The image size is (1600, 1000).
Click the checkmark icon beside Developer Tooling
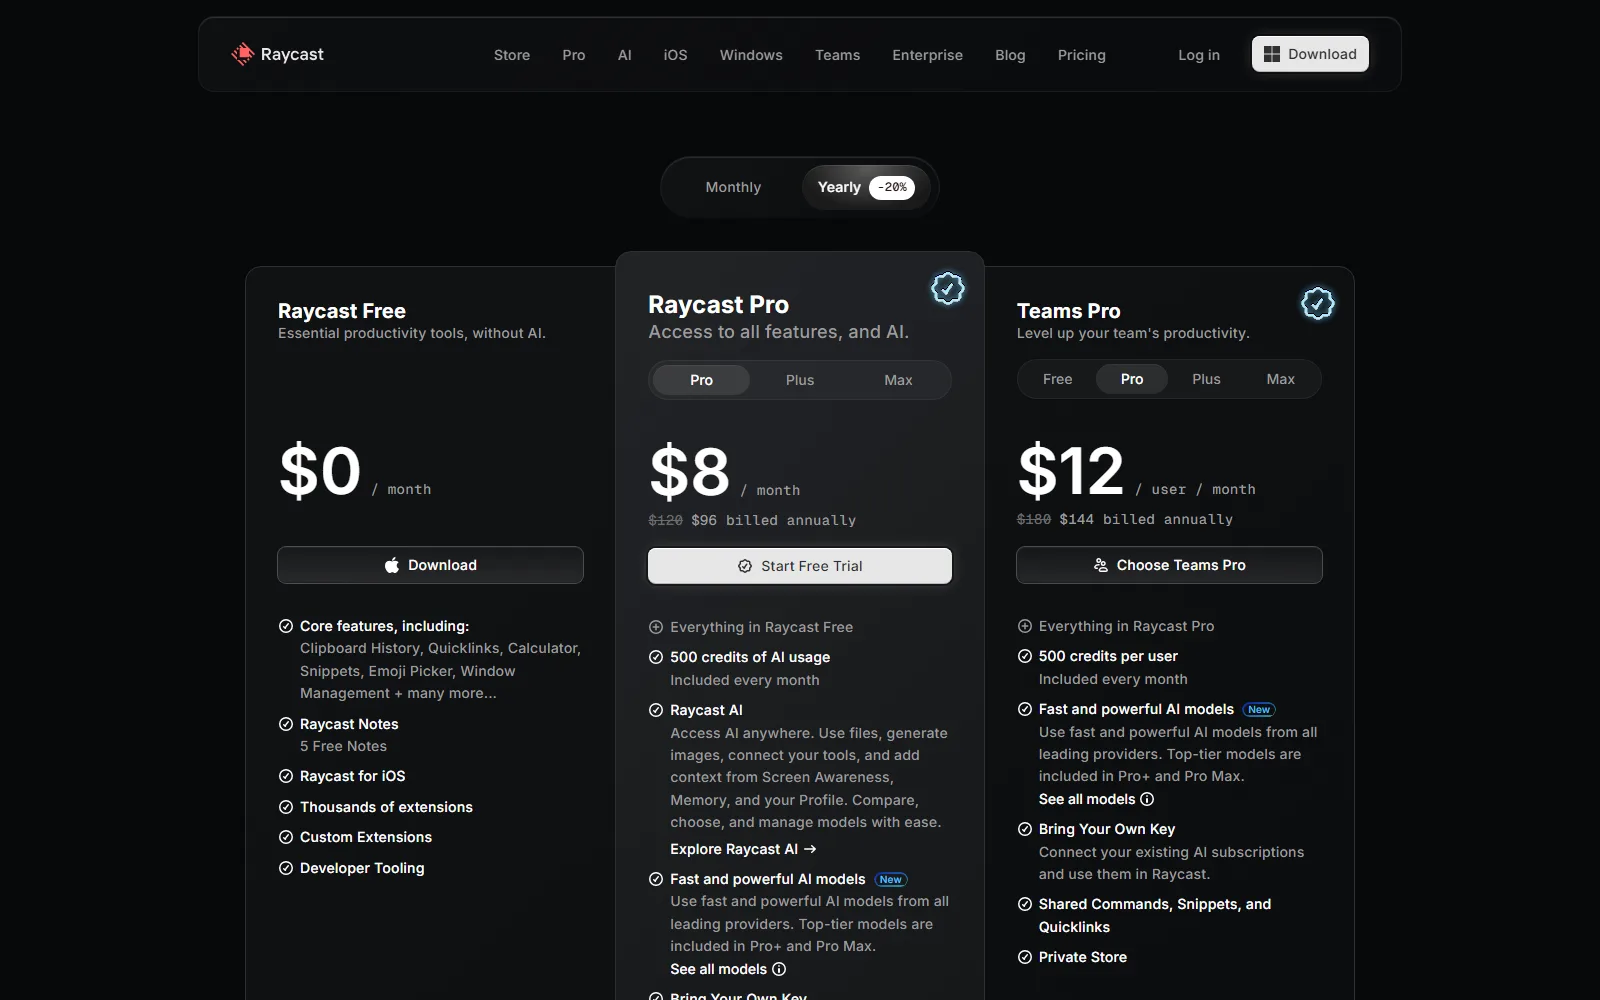[286, 868]
